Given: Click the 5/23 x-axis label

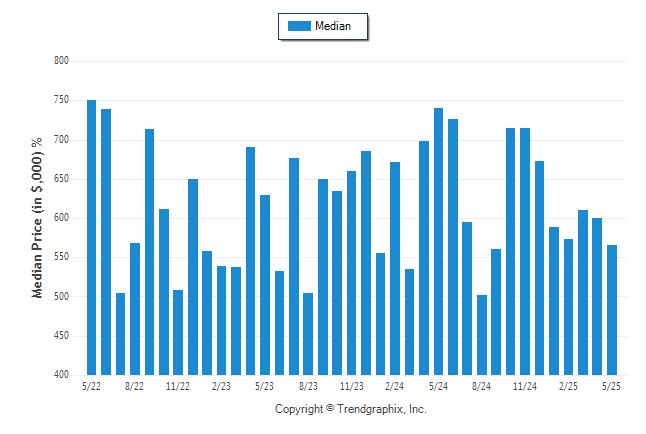Looking at the screenshot, I should [x=264, y=386].
